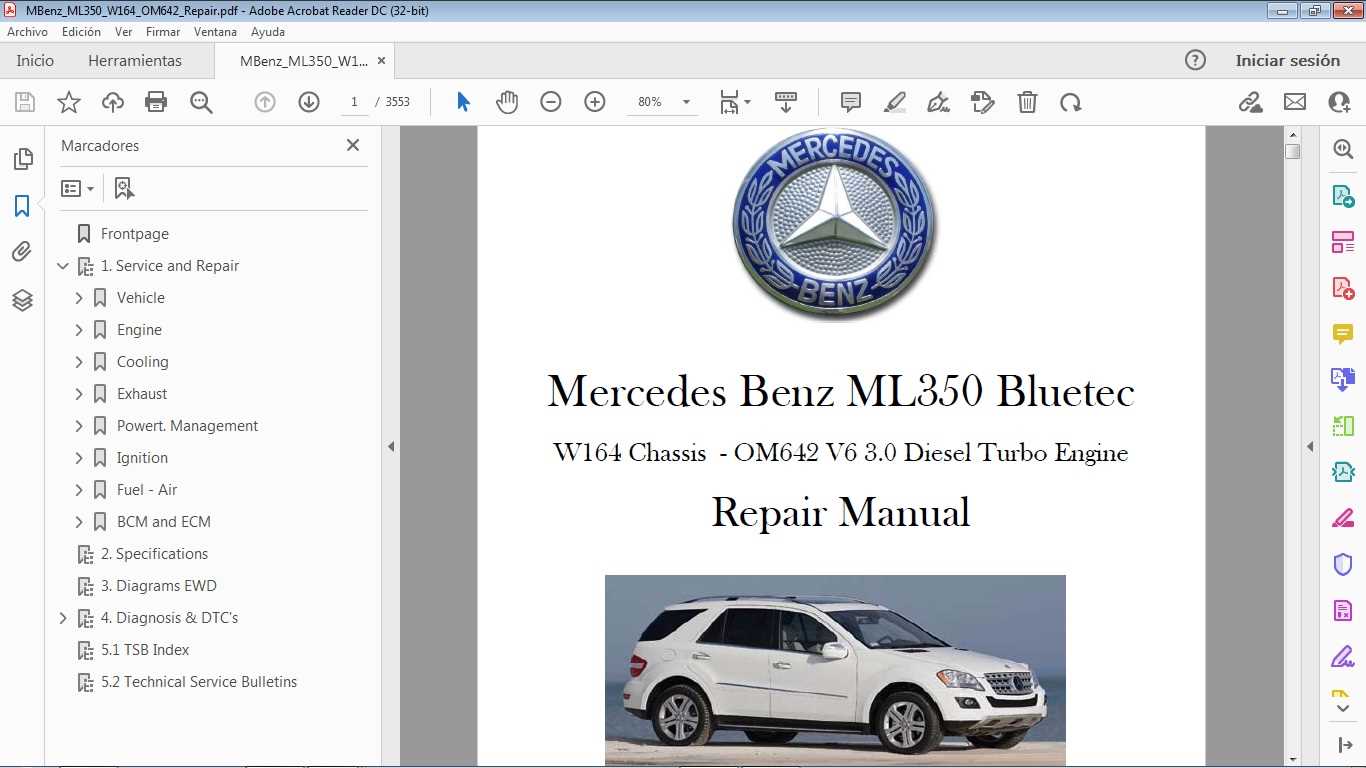Open the Protect shield tool in right pane
Screen dimensions: 1366x768
[1343, 564]
